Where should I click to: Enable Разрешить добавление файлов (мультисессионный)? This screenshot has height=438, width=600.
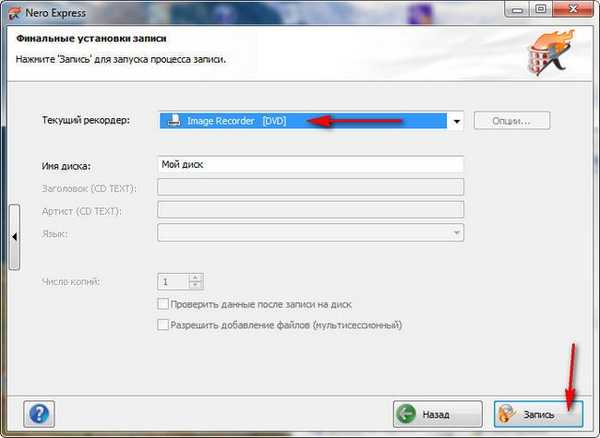(163, 325)
